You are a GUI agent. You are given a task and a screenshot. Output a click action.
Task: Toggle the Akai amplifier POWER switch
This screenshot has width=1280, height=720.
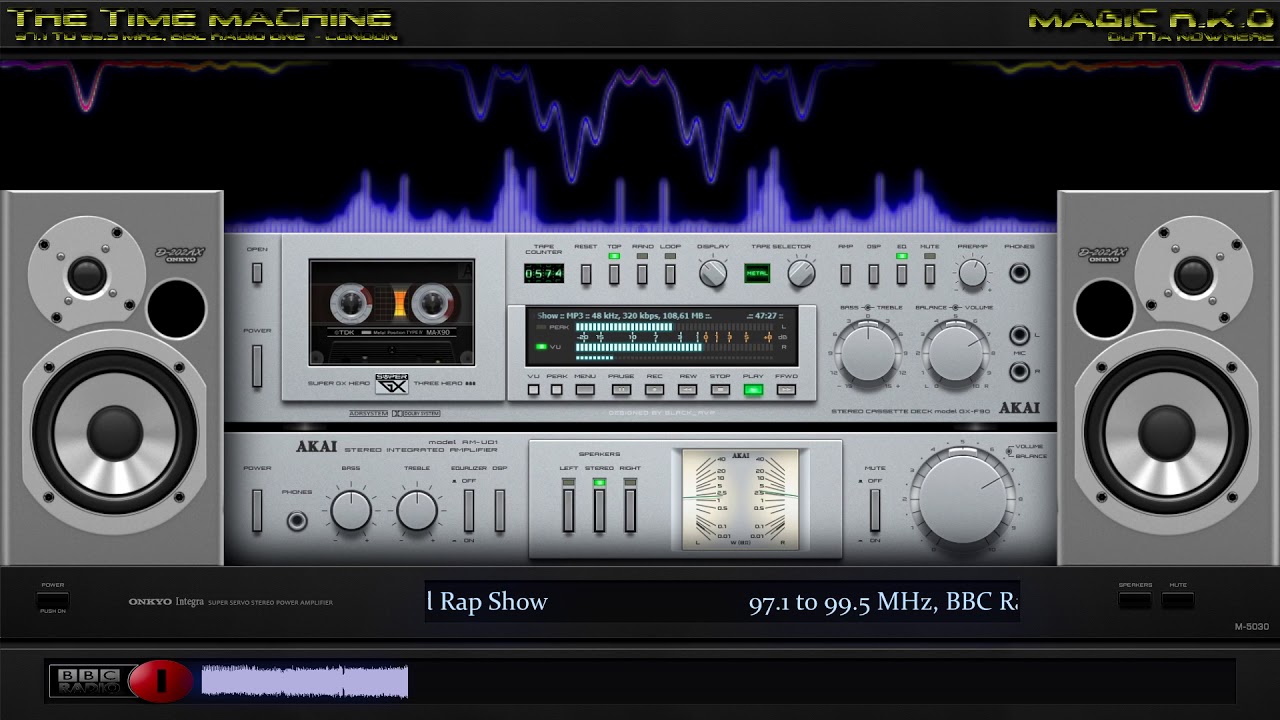click(x=257, y=511)
